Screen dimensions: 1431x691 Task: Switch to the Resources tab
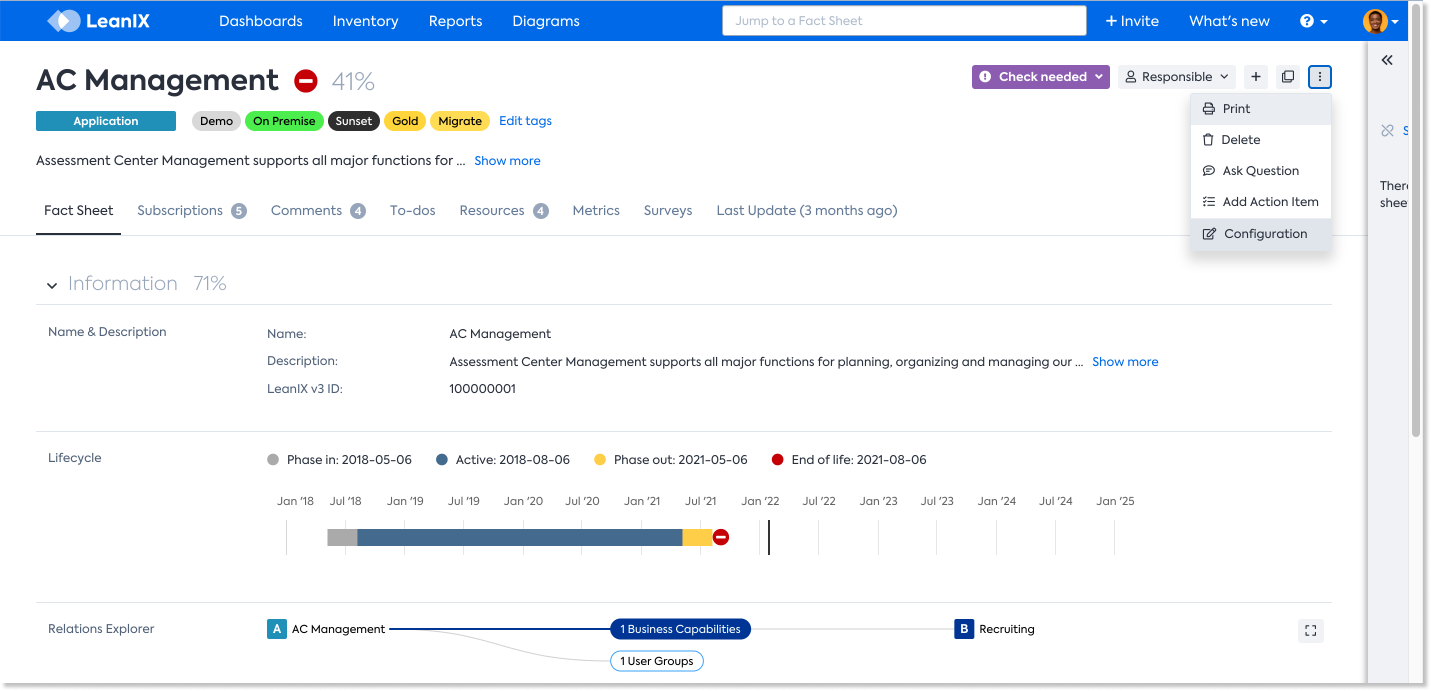(504, 211)
